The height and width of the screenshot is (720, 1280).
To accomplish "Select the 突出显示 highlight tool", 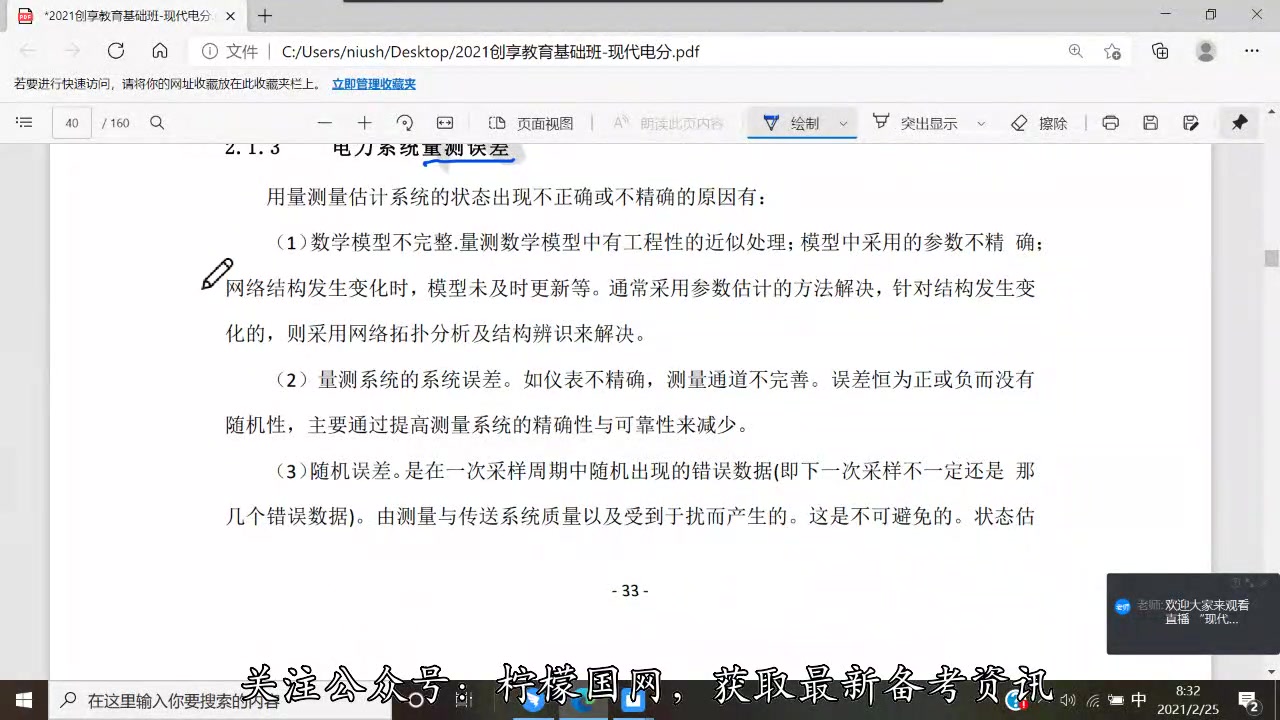I will pos(914,123).
